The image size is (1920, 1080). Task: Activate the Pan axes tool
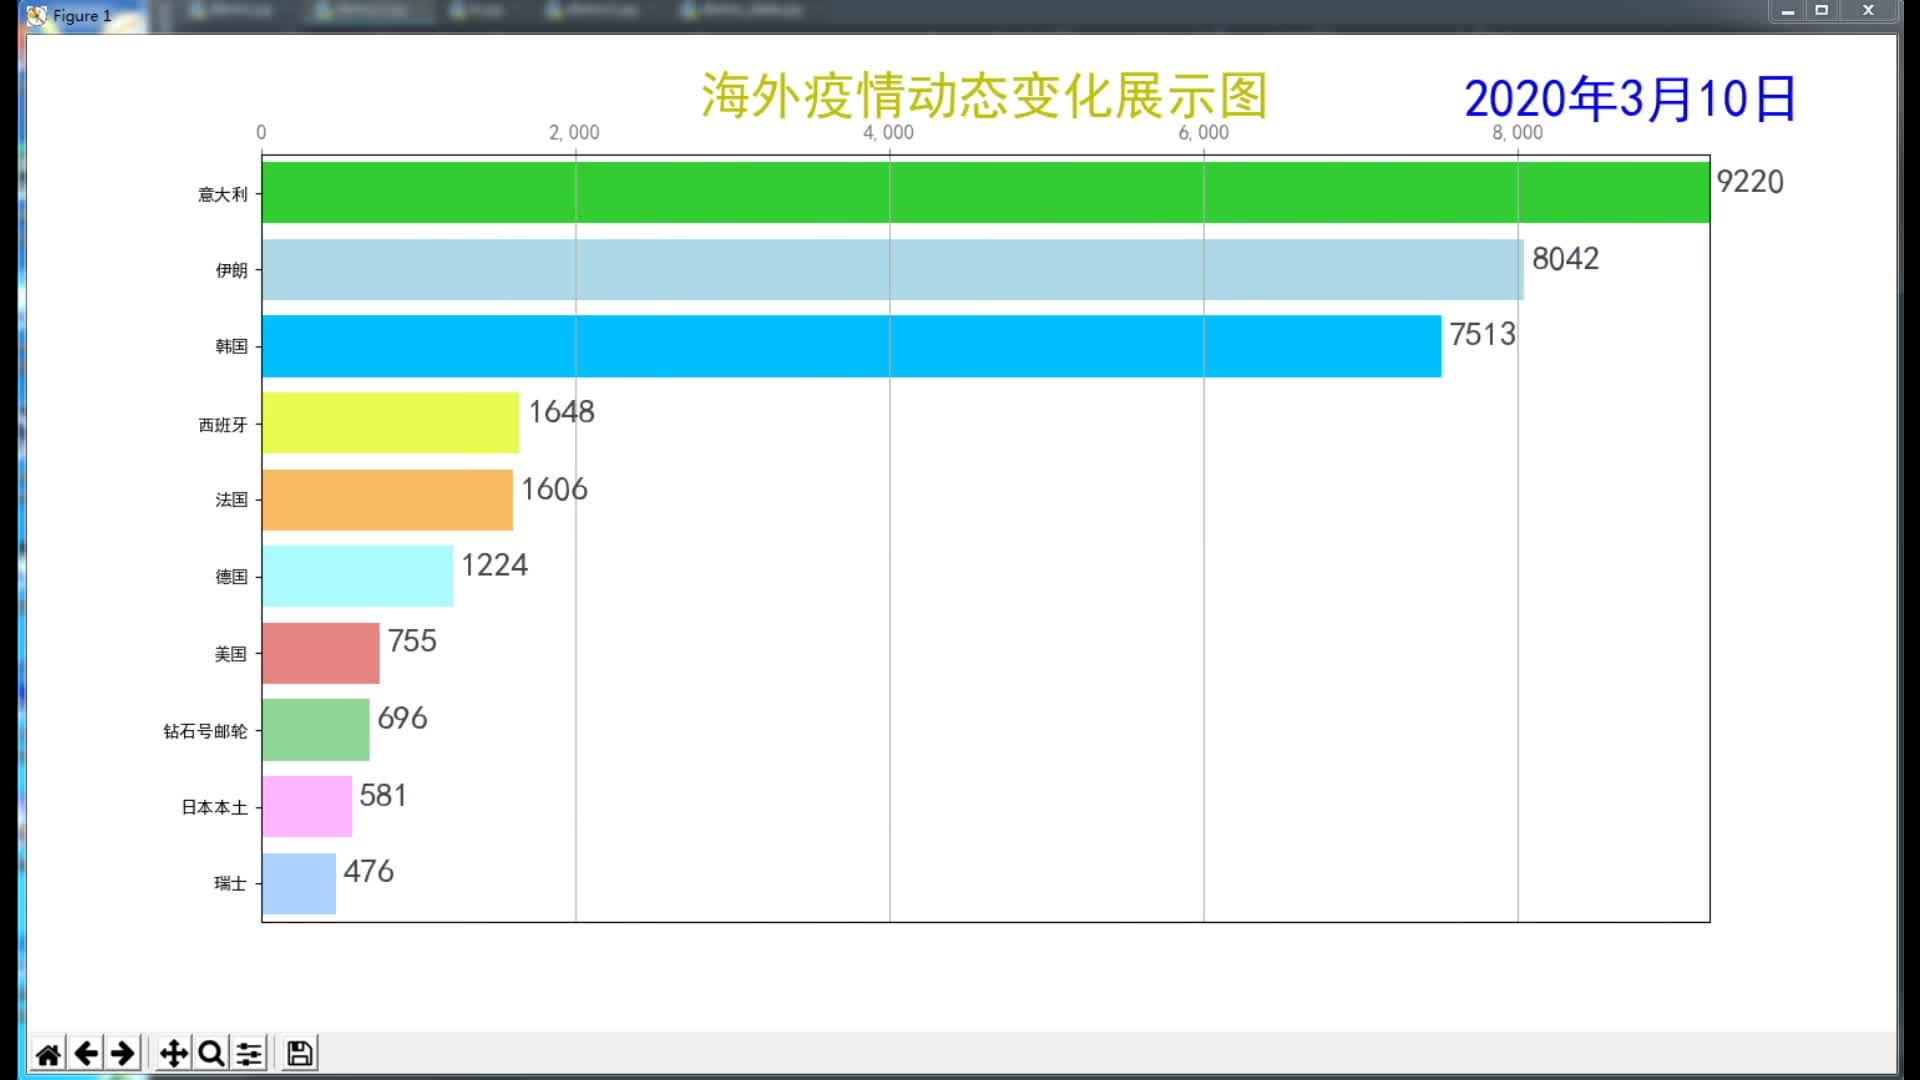point(174,1053)
